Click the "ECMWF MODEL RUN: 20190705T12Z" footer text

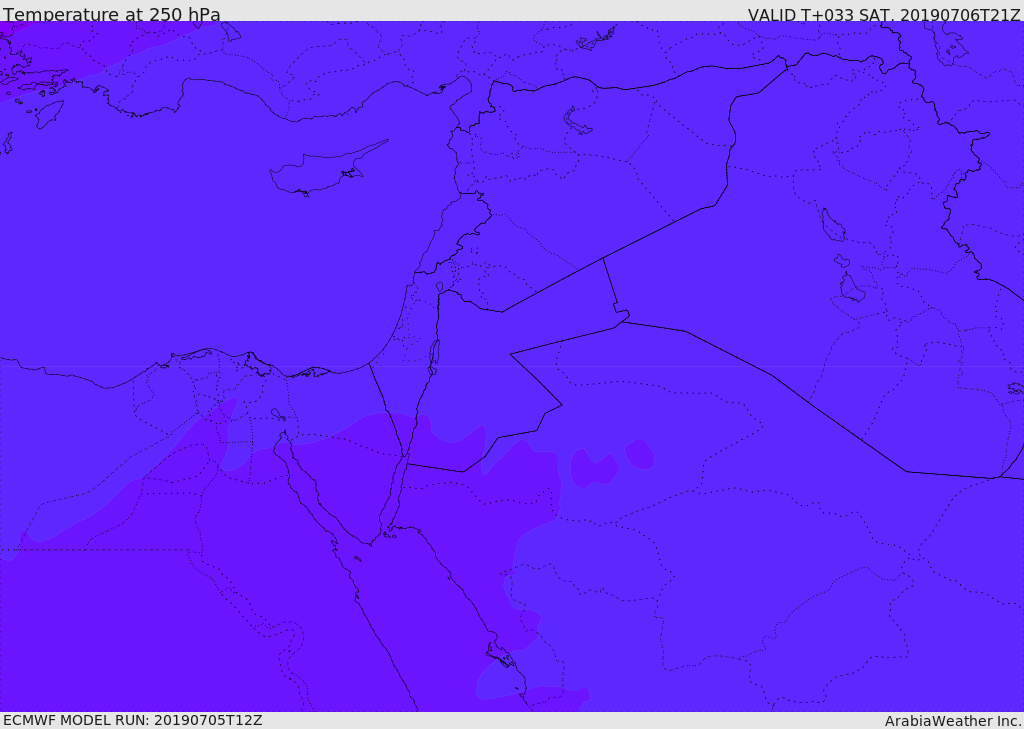(133, 721)
